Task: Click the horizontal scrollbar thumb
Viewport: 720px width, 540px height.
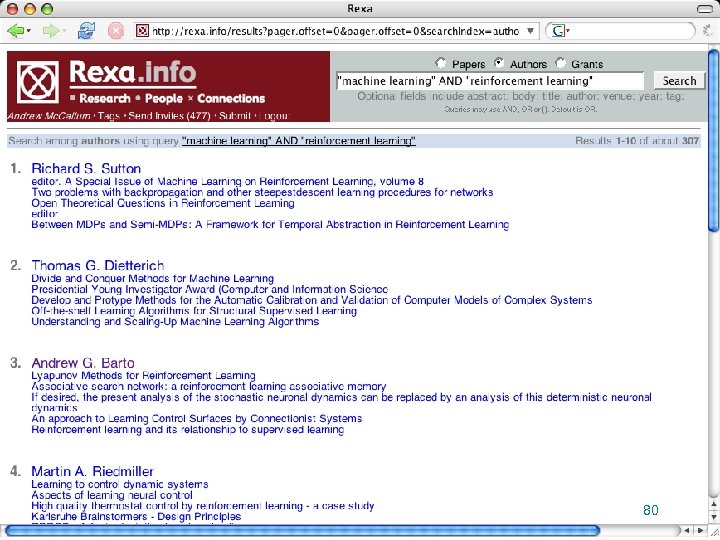Action: pos(302,531)
